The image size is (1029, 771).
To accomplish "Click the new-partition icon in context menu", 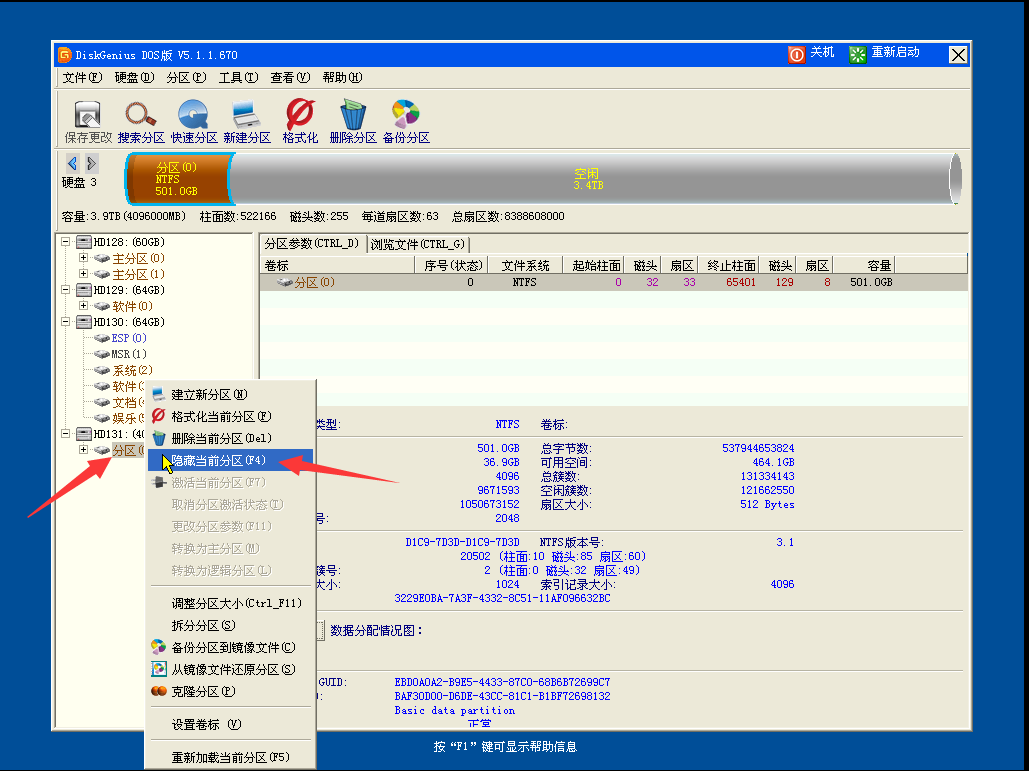I will (158, 394).
